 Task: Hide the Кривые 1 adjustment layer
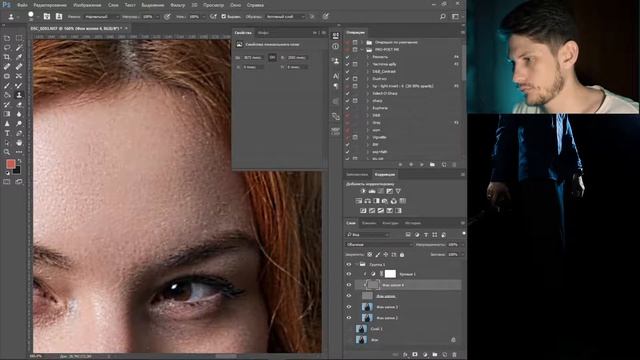point(349,274)
